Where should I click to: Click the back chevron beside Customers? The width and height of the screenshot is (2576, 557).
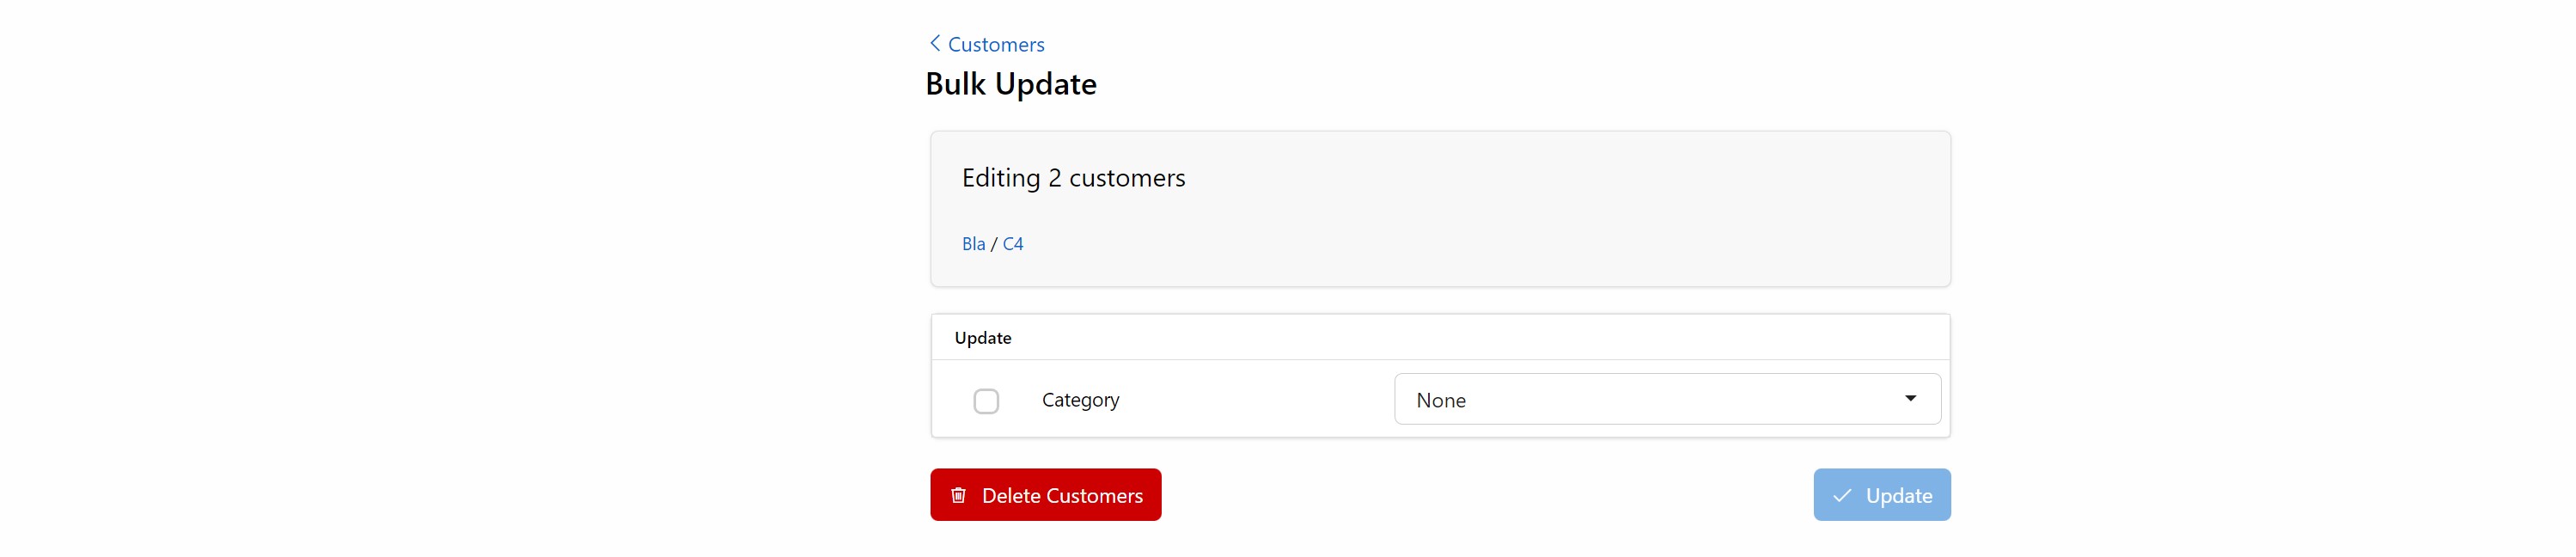(935, 43)
